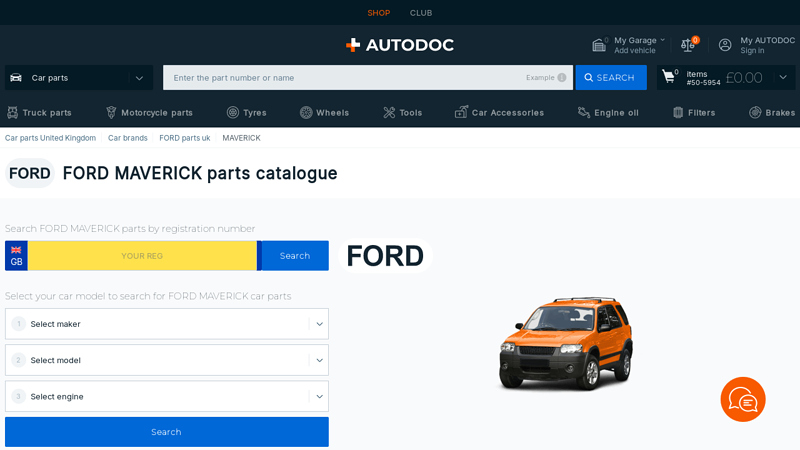Click the MAVERICK breadcrumb text
800x450 pixels.
pyautogui.click(x=241, y=138)
